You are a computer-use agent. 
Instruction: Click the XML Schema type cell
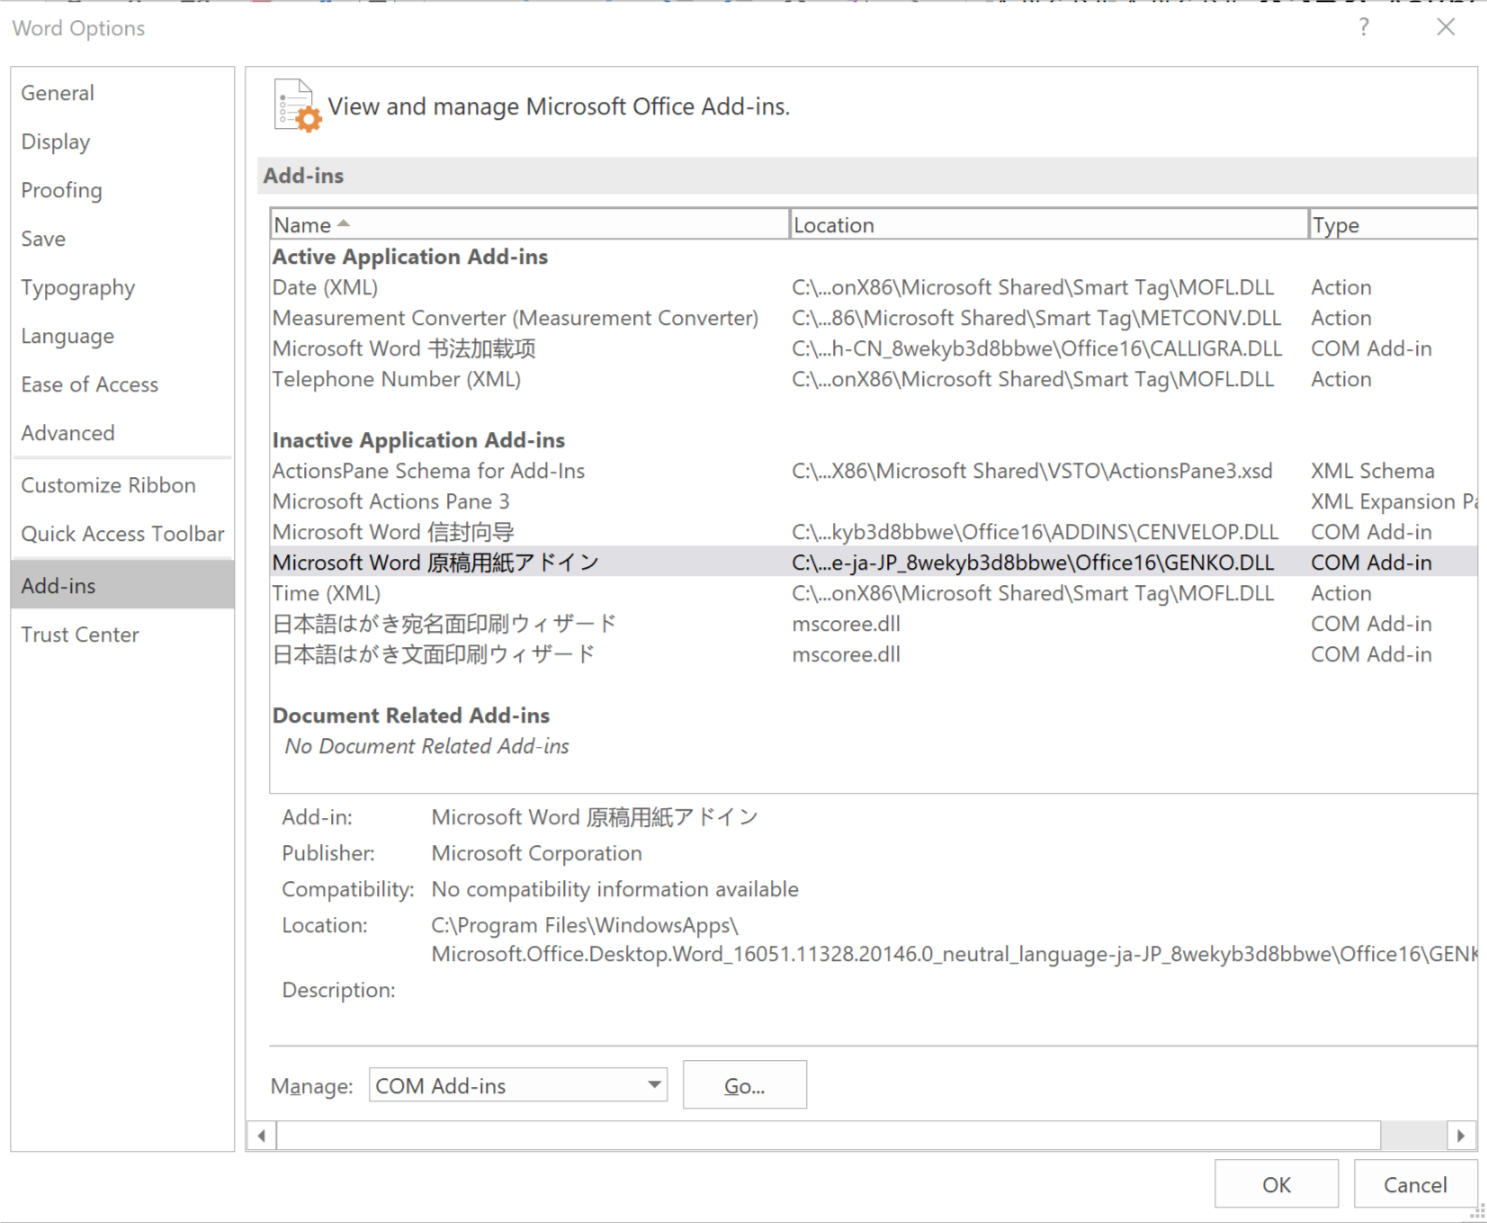click(x=1372, y=471)
